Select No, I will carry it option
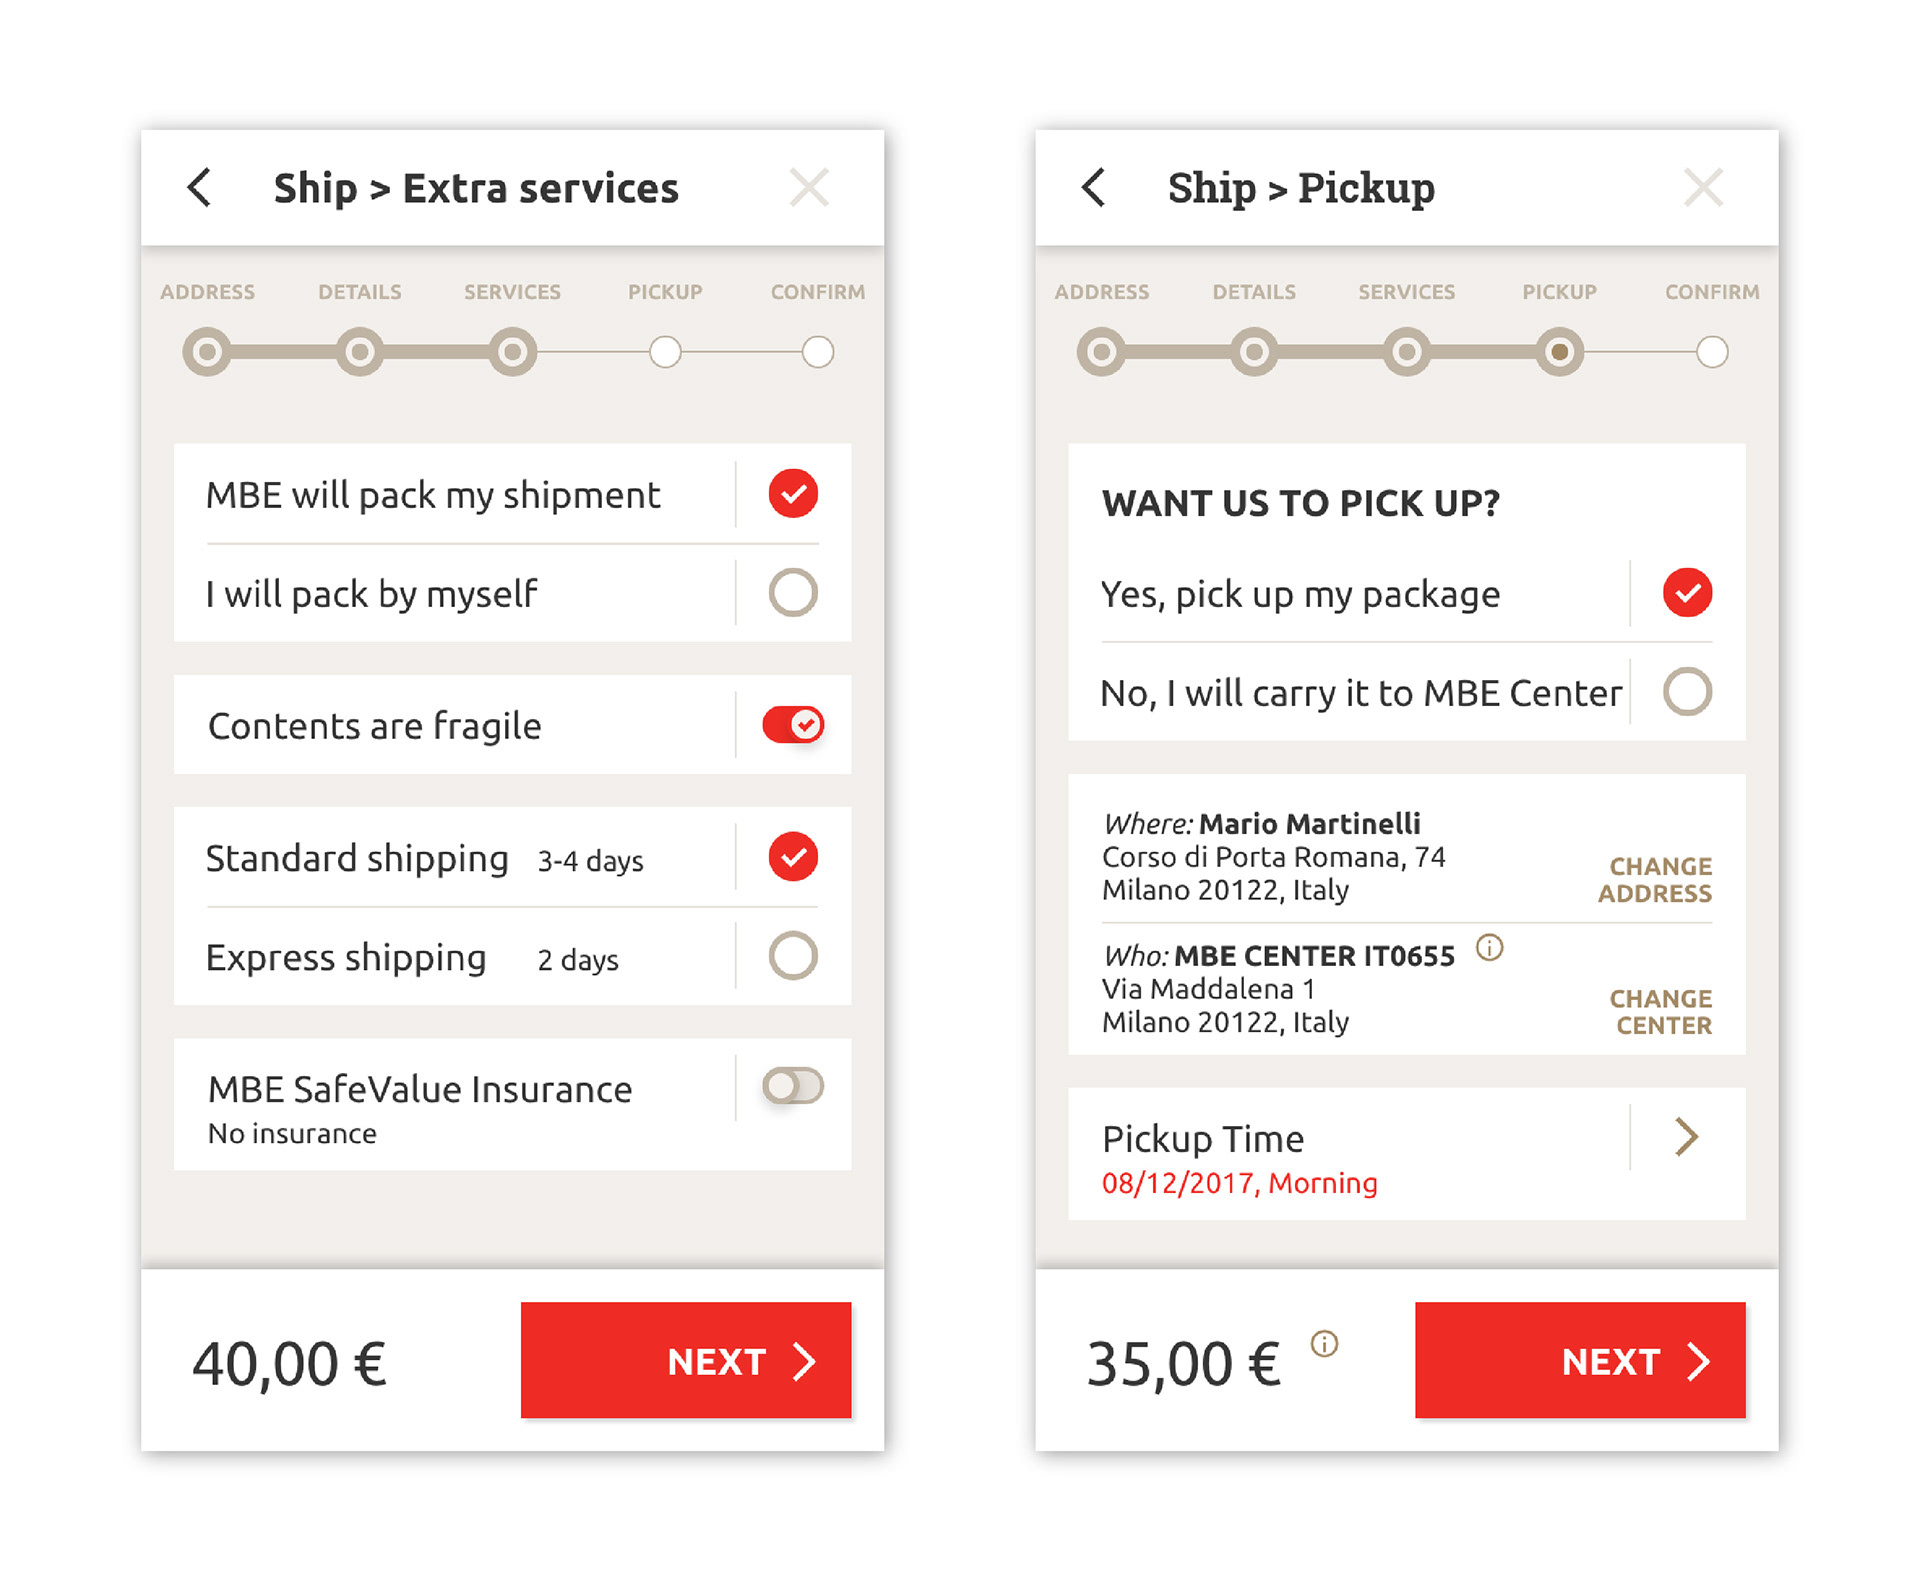Viewport: 1920px width, 1581px height. [1687, 691]
